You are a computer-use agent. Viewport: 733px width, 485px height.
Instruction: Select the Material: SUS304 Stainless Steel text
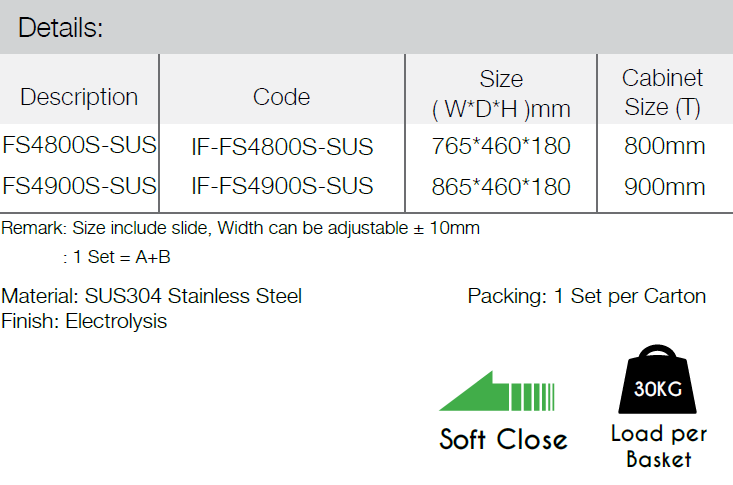151,296
